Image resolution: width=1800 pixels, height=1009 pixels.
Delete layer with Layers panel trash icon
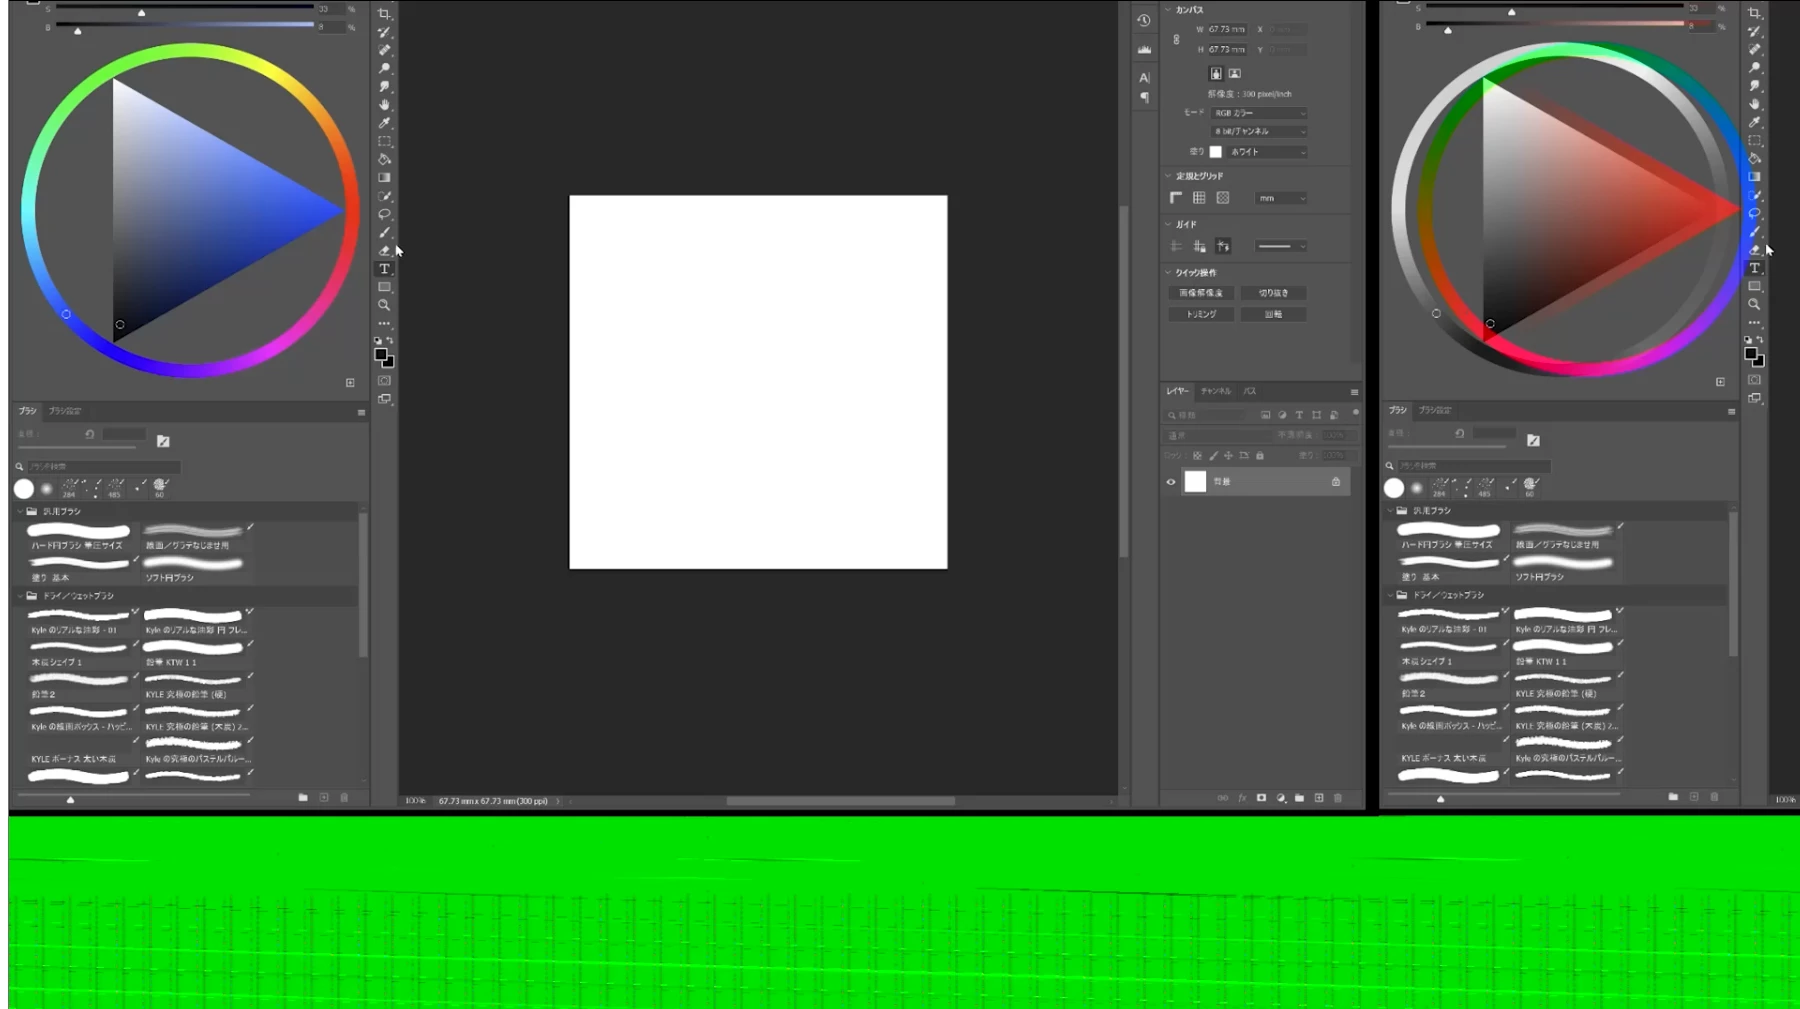(1338, 798)
